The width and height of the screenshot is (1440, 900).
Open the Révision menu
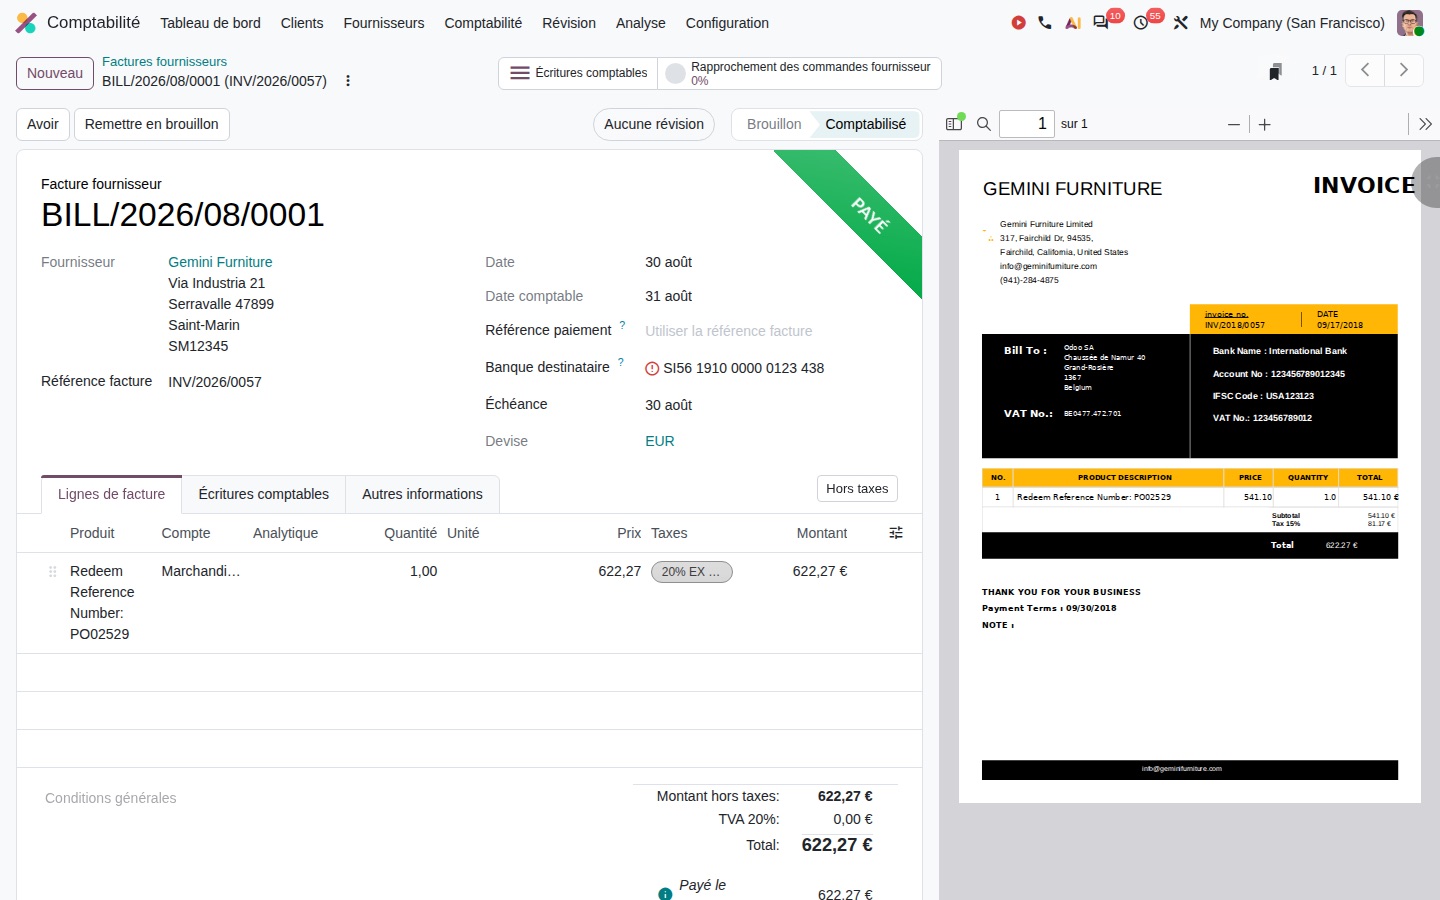point(569,22)
